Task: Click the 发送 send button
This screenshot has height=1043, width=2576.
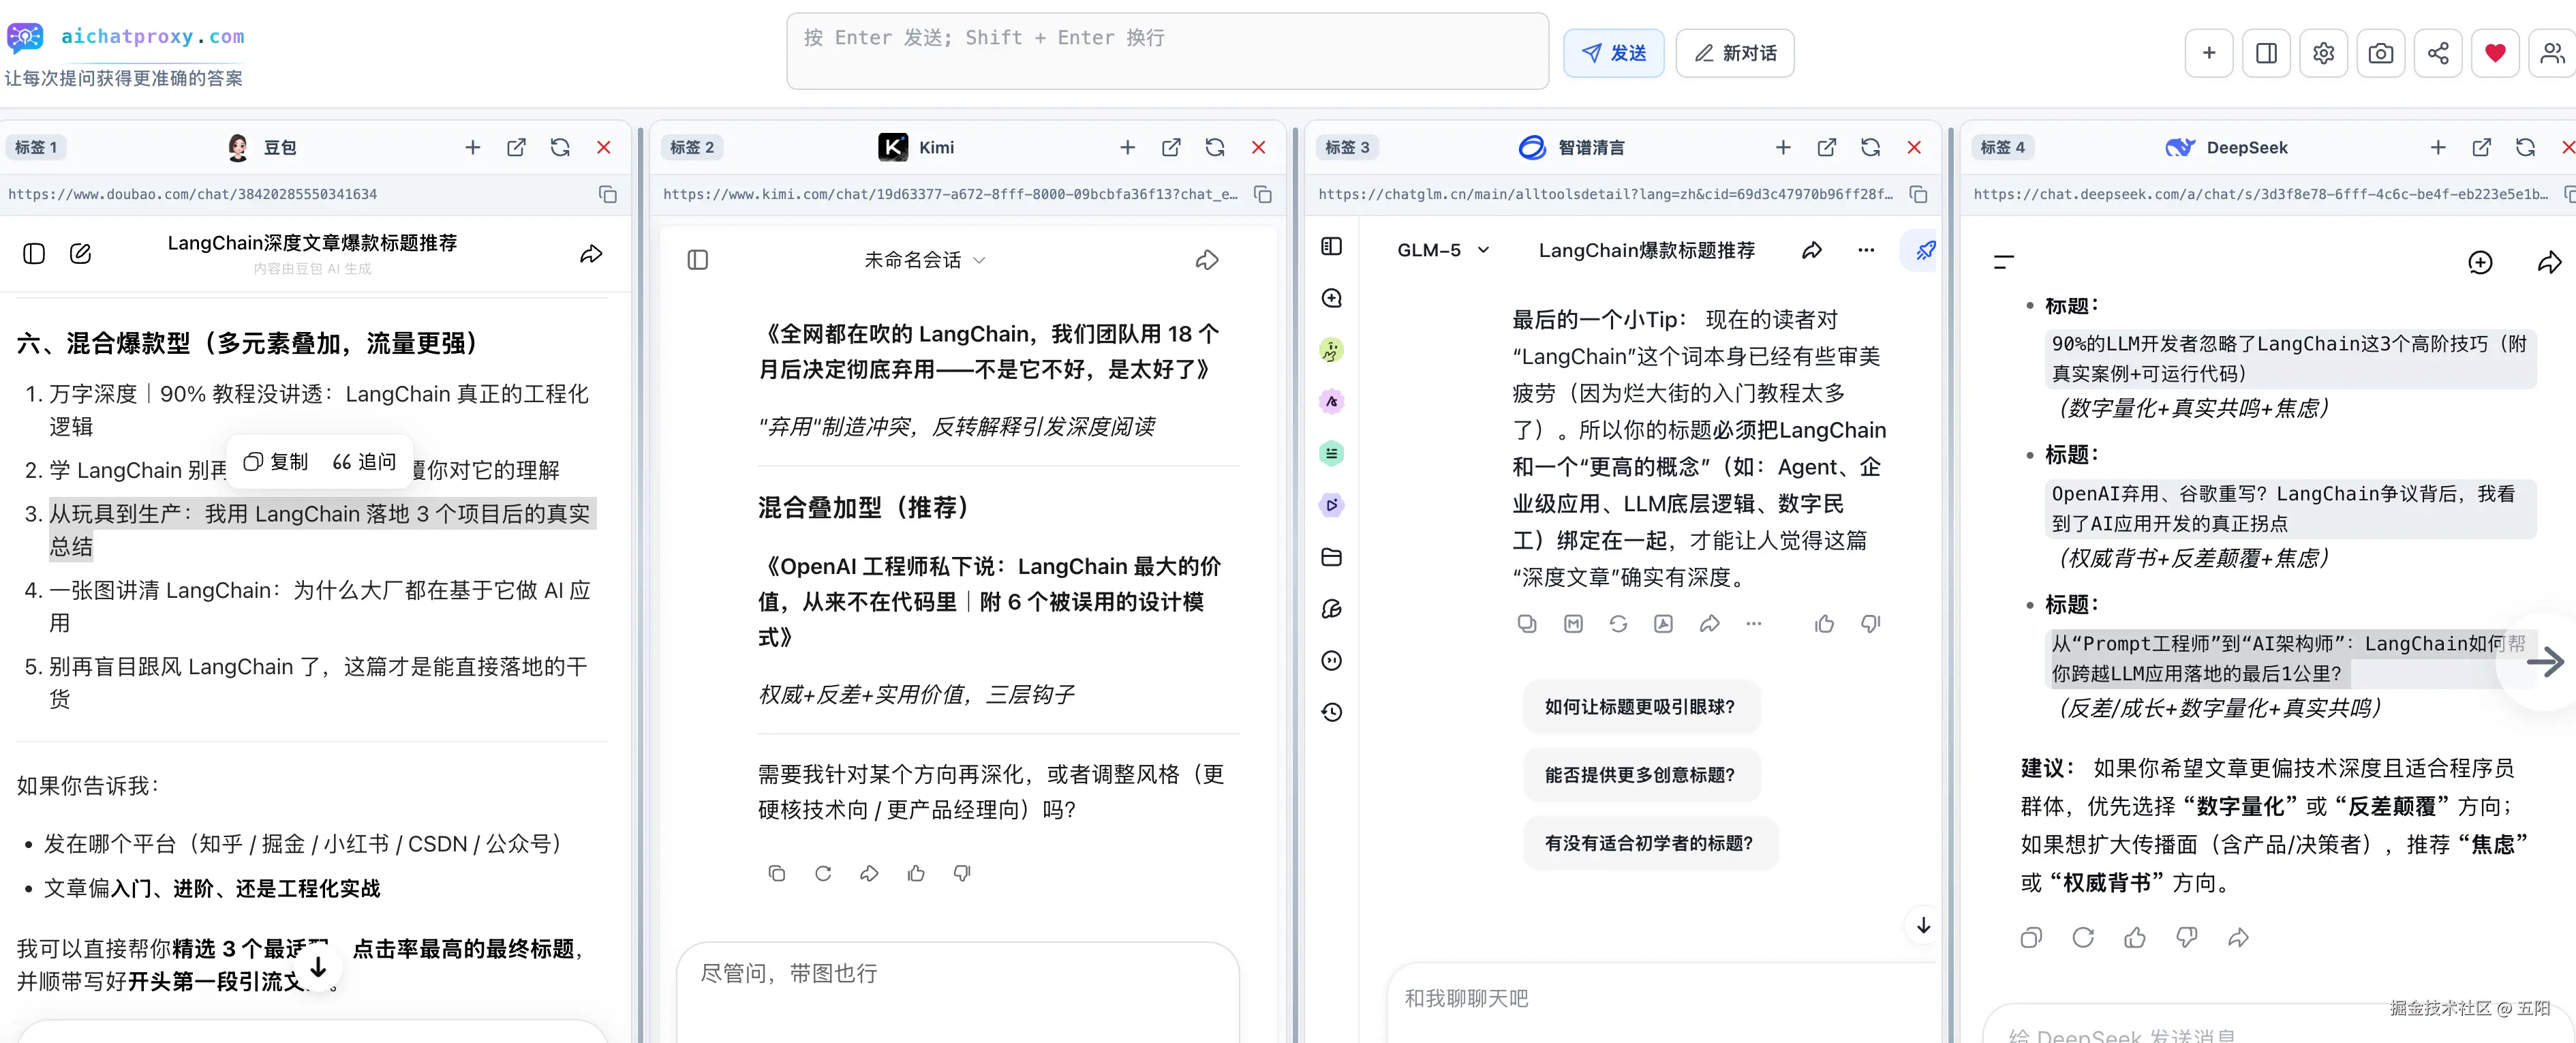Action: (1613, 53)
